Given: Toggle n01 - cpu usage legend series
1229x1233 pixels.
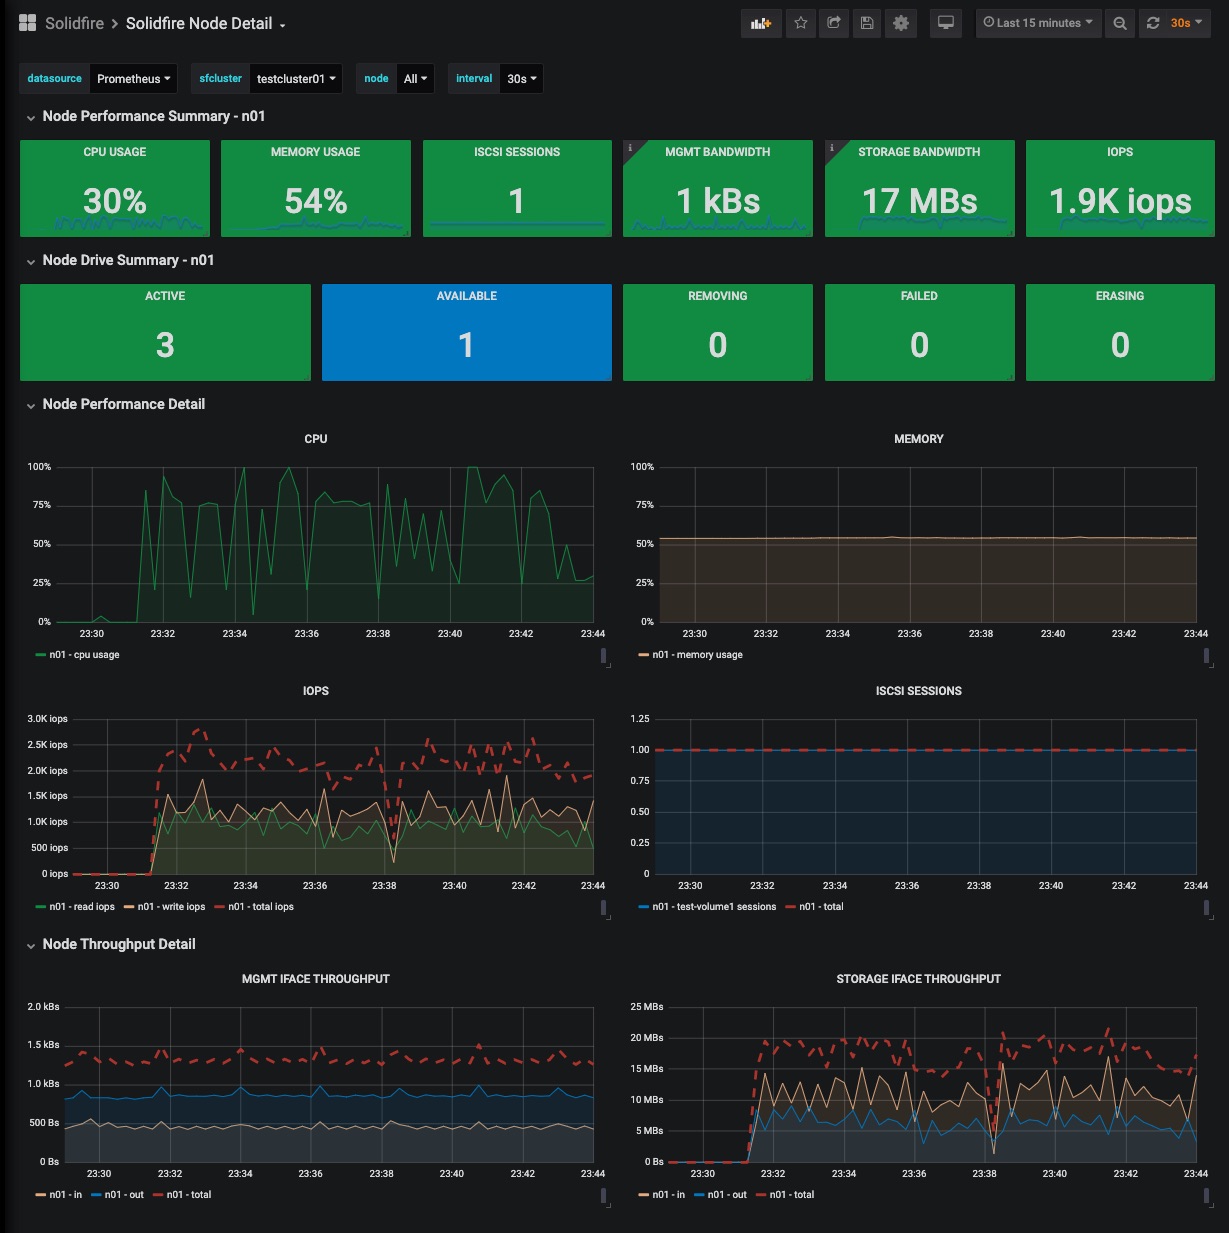Looking at the screenshot, I should tap(84, 655).
